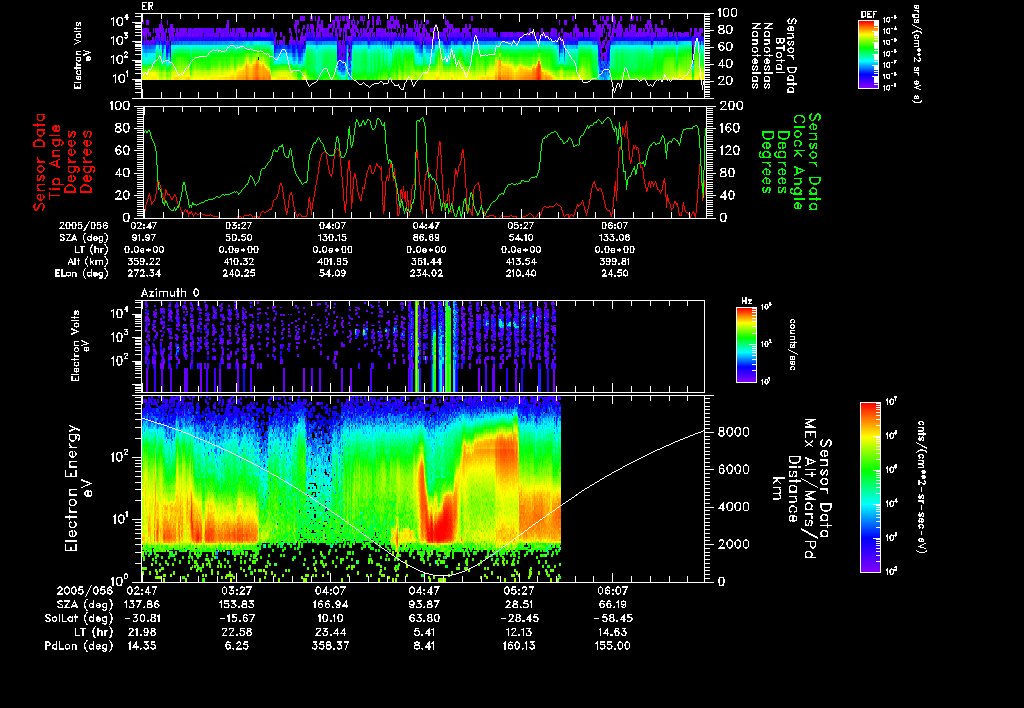The image size is (1024, 708).
Task: Click the 'PdLon (deg)' row label
Action: [78, 645]
